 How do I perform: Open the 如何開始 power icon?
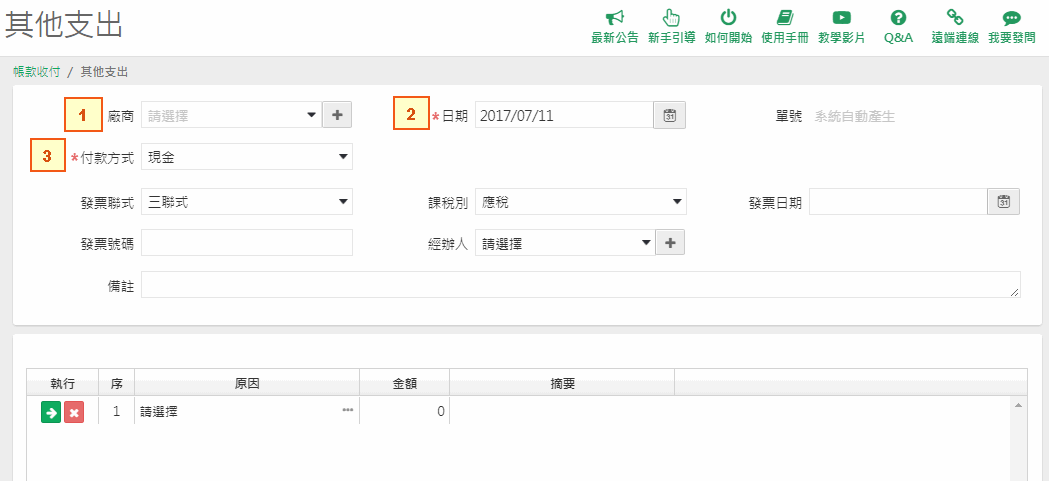(728, 17)
